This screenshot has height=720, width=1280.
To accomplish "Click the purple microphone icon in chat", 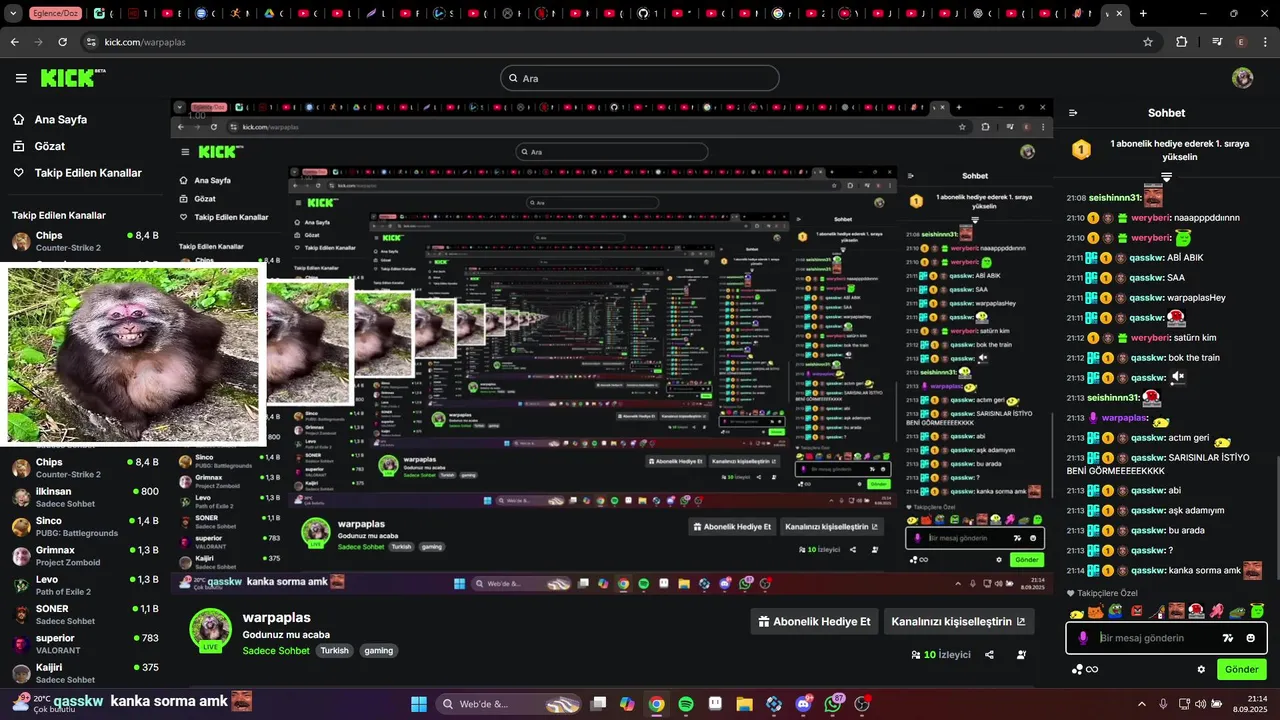I will 1083,638.
